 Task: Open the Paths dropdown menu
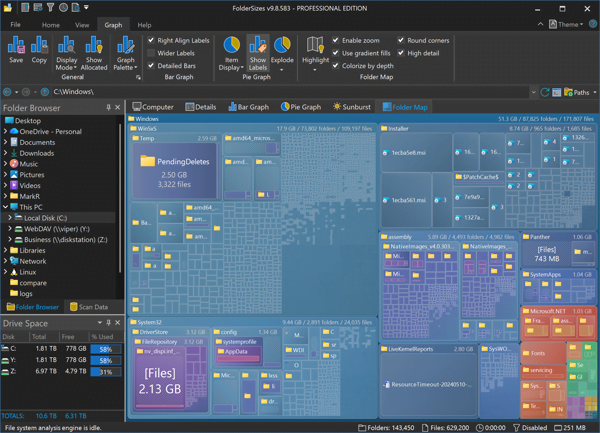[x=580, y=92]
